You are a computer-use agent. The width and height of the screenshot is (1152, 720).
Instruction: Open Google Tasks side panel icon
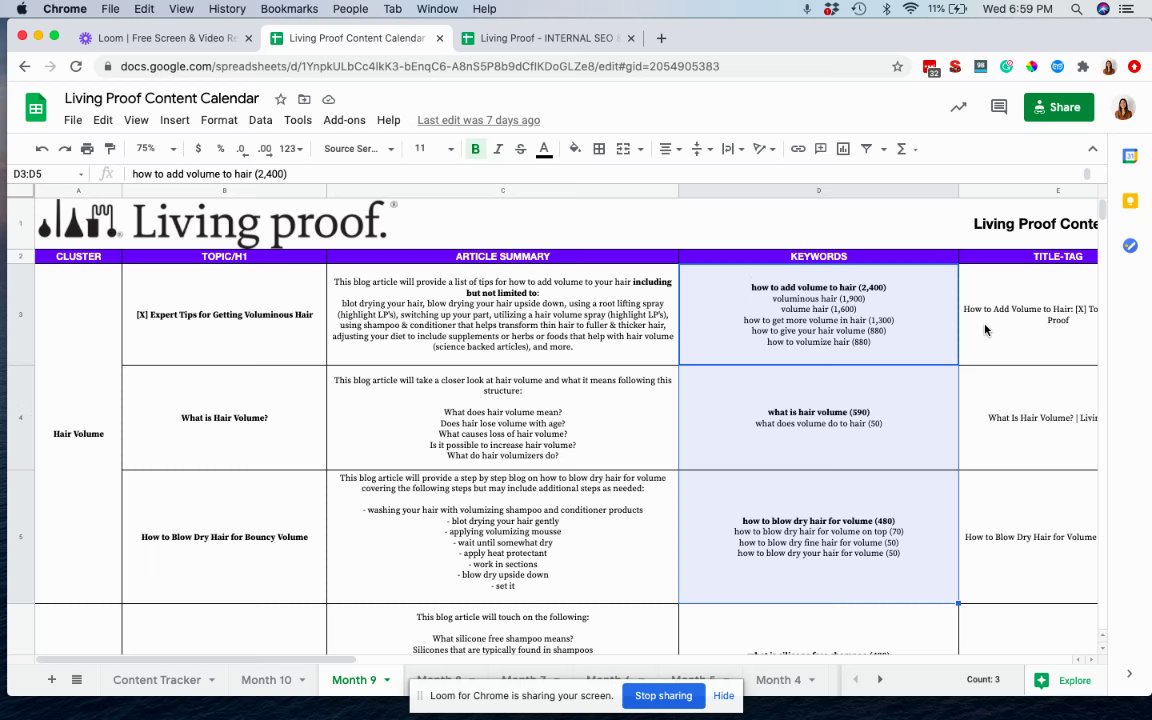[x=1130, y=245]
